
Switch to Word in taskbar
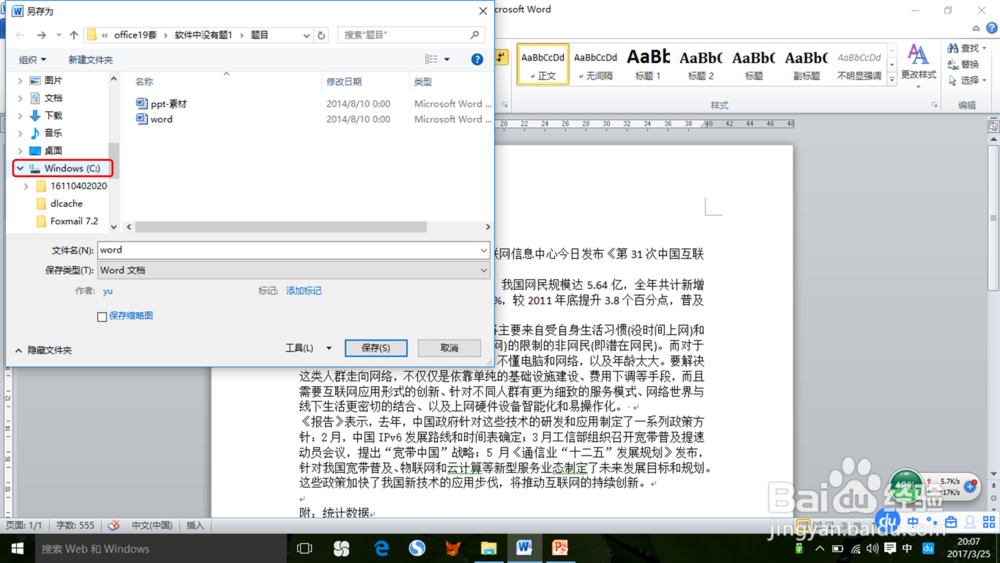(524, 548)
